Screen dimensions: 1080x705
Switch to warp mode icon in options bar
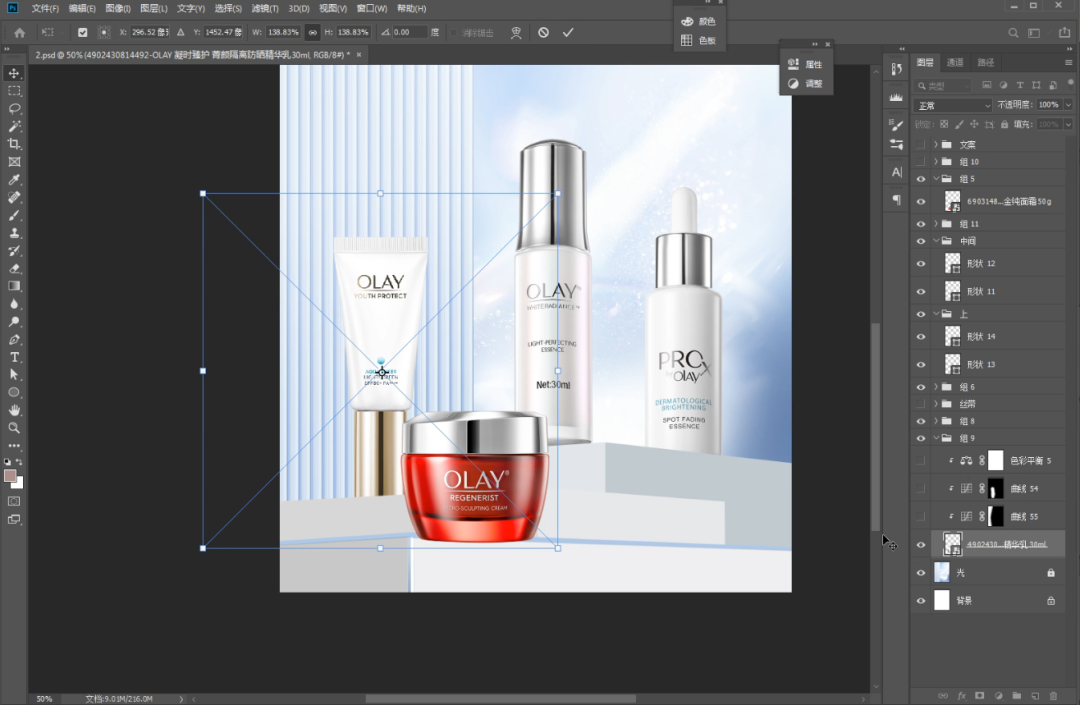[516, 32]
